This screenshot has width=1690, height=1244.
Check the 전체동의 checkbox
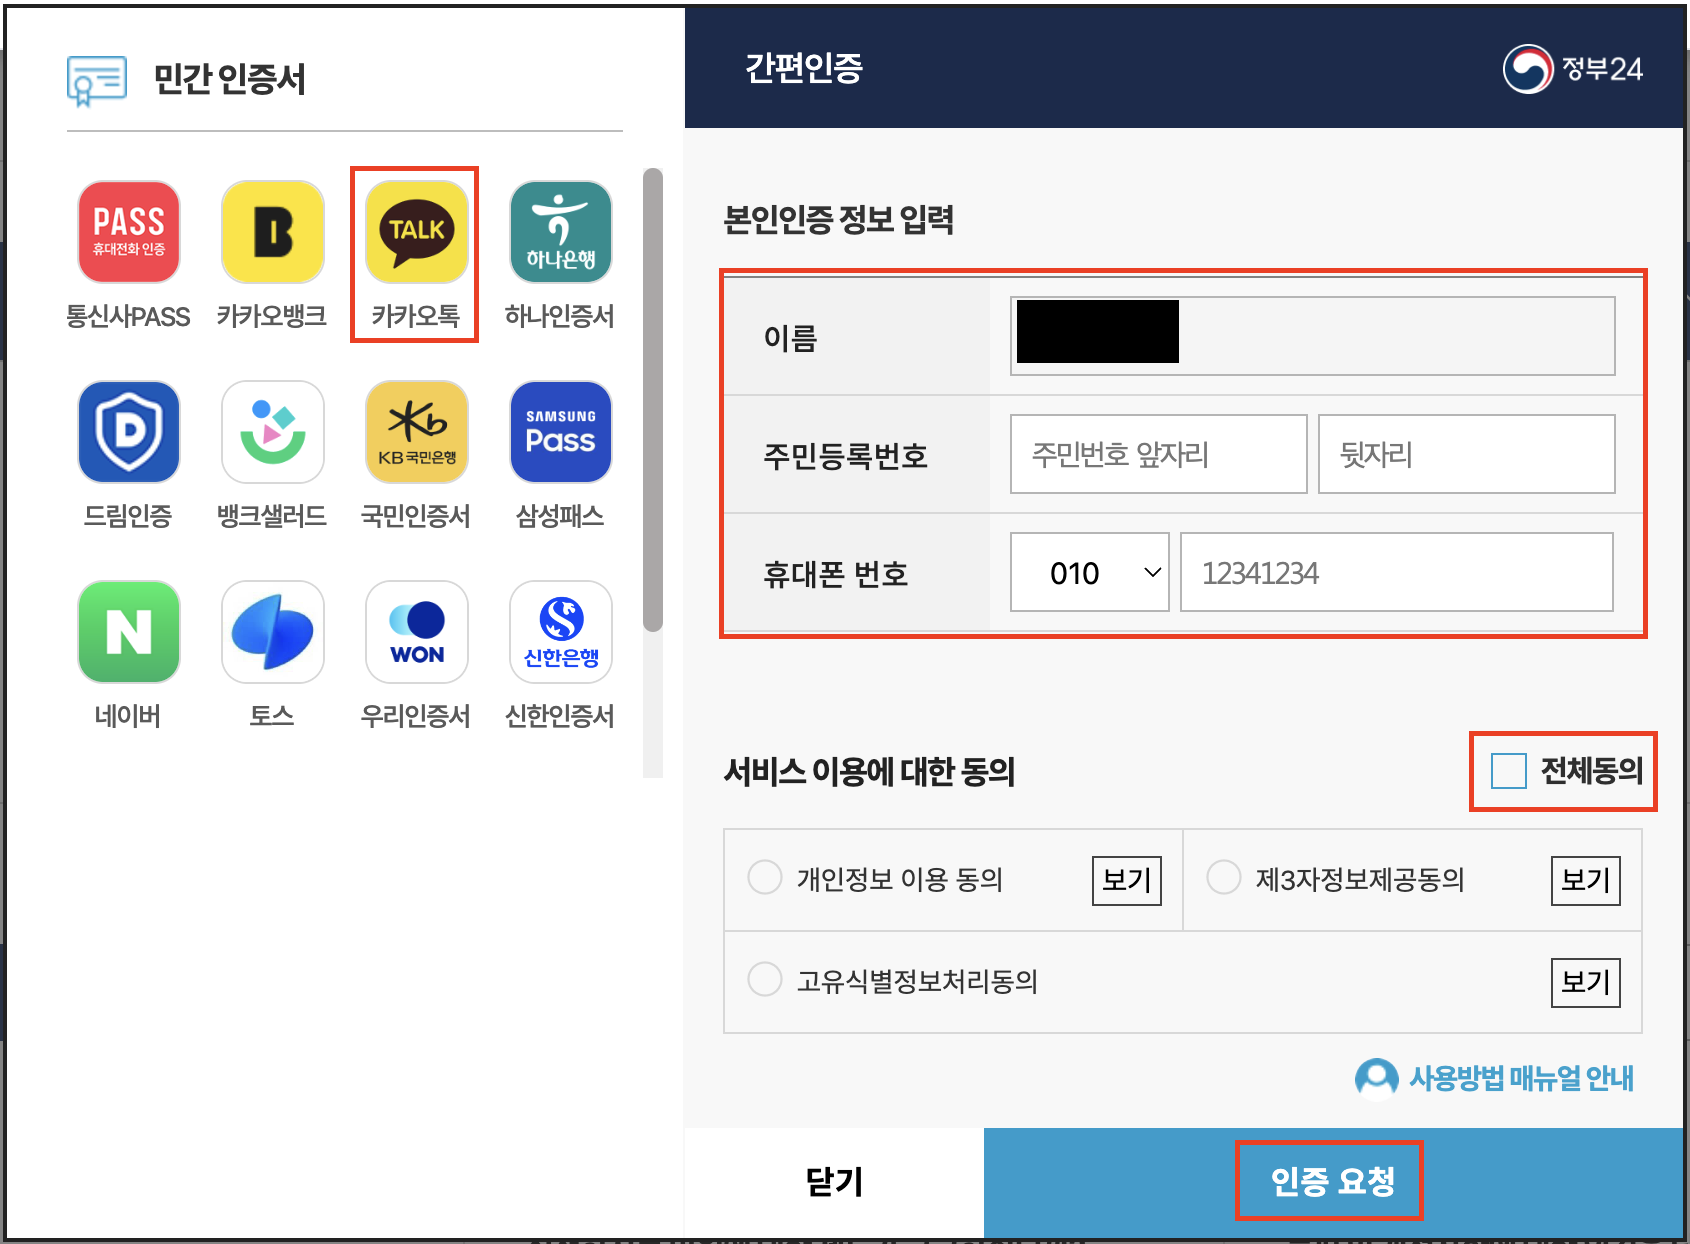[x=1508, y=771]
